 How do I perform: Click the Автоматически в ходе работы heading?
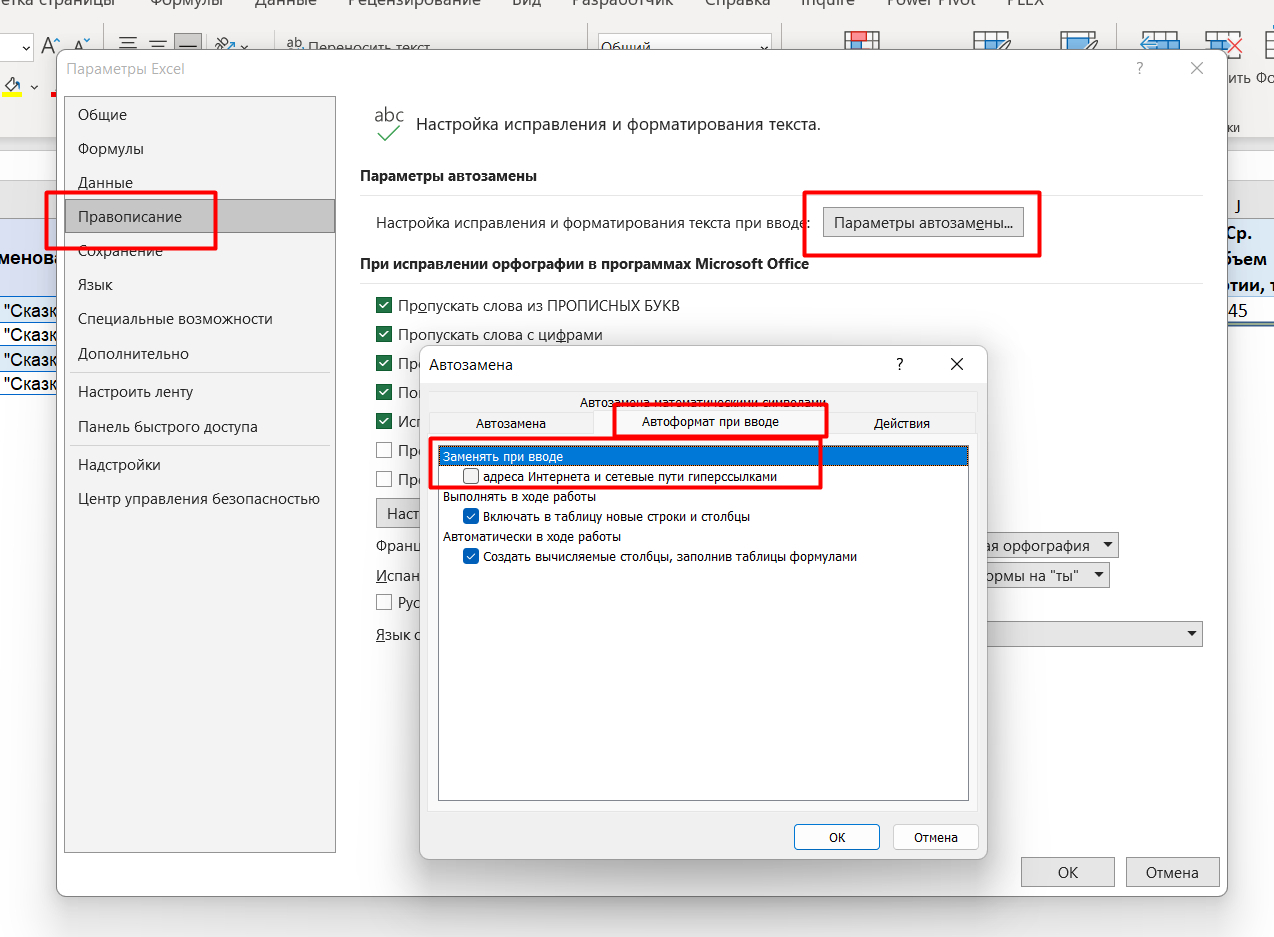pos(532,536)
